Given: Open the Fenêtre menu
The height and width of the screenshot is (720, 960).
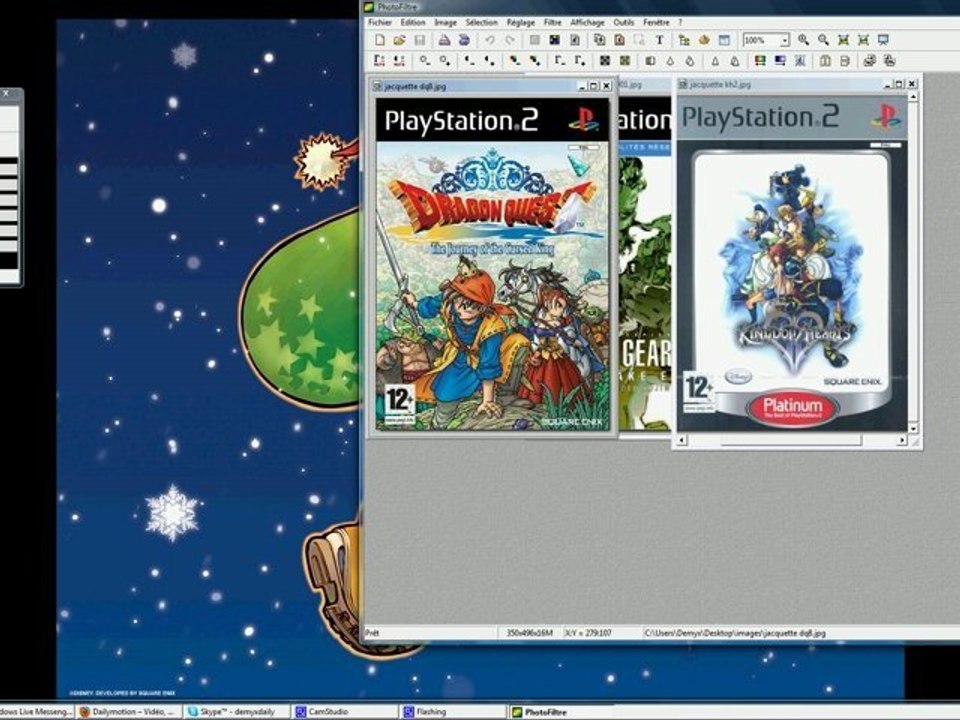Looking at the screenshot, I should tap(656, 22).
